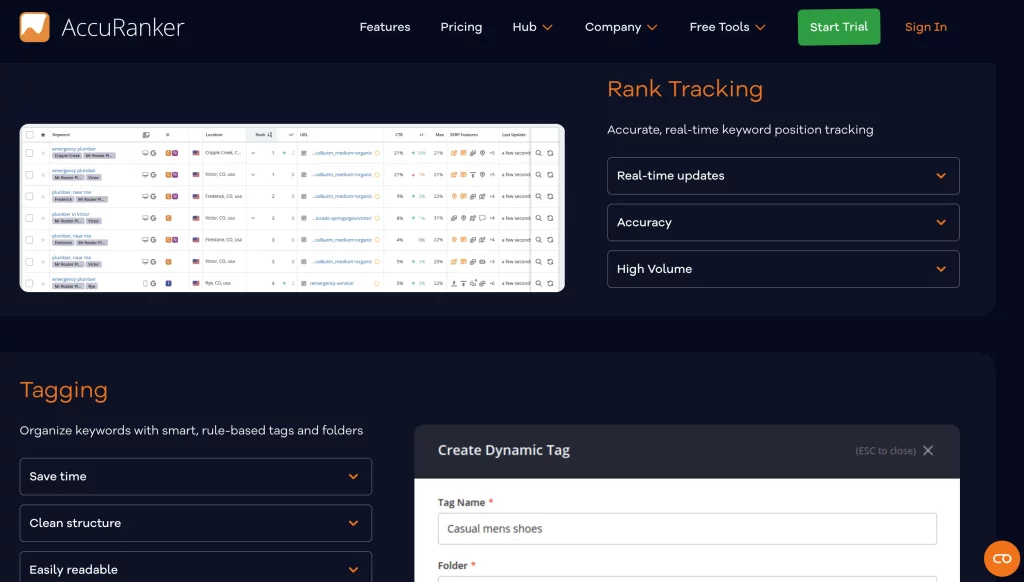The height and width of the screenshot is (582, 1024).
Task: Click the Rank column sort icon
Action: 270,135
